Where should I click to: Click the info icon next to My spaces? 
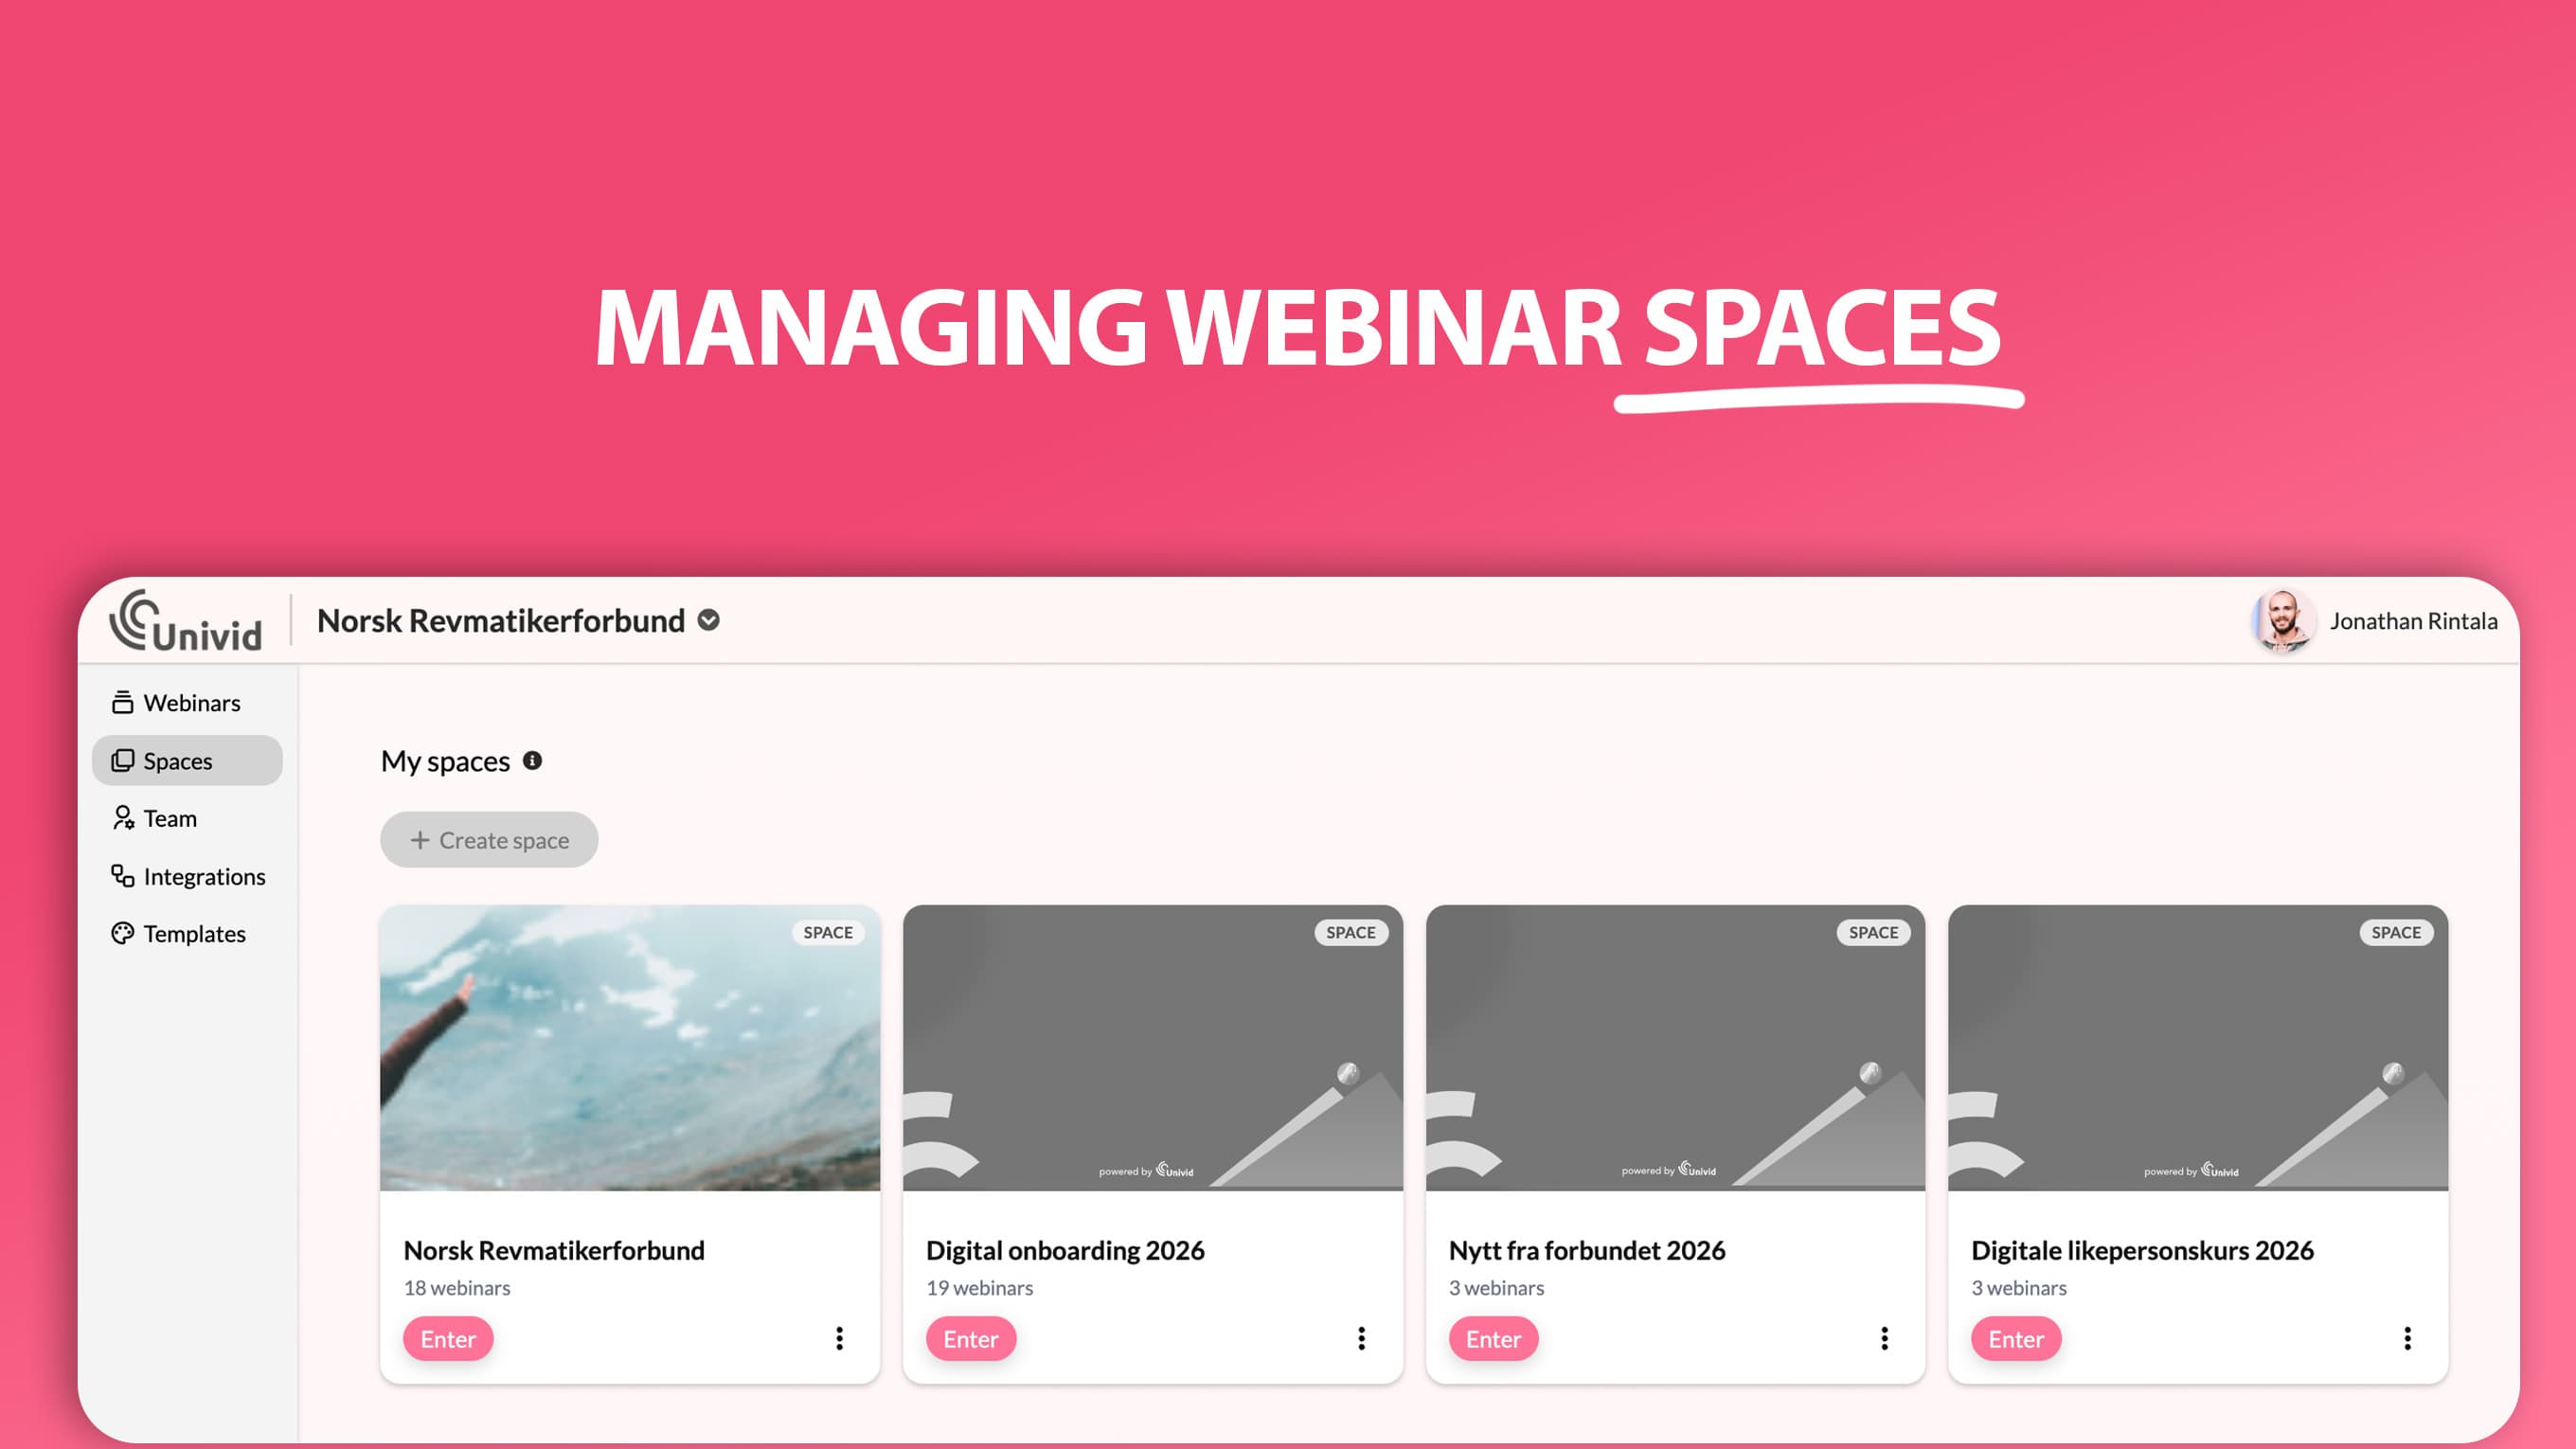(x=532, y=761)
